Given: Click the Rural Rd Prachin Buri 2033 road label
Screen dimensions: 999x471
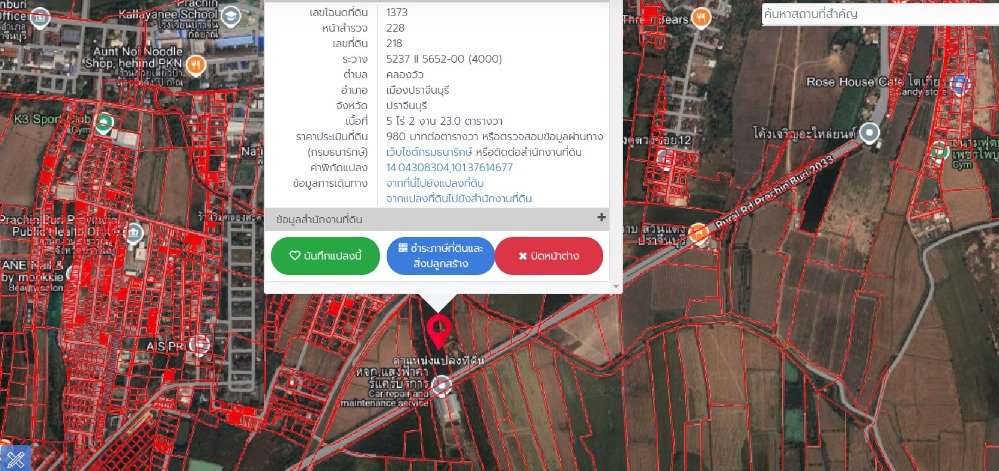Looking at the screenshot, I should coord(775,193).
